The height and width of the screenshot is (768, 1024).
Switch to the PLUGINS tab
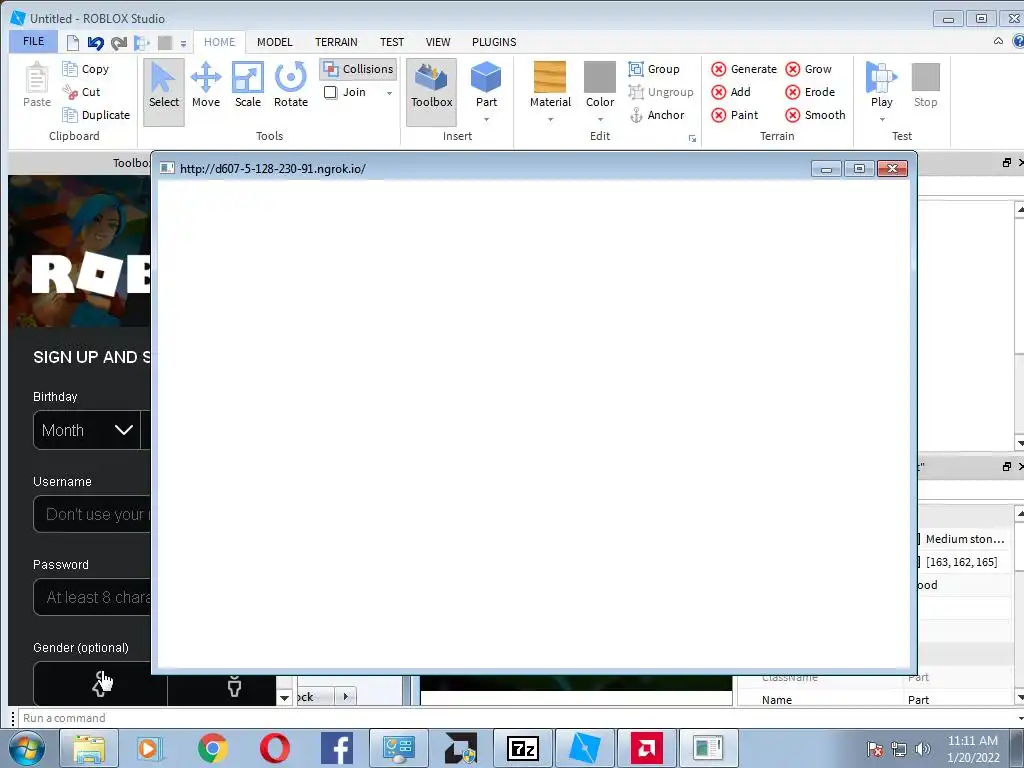(494, 42)
